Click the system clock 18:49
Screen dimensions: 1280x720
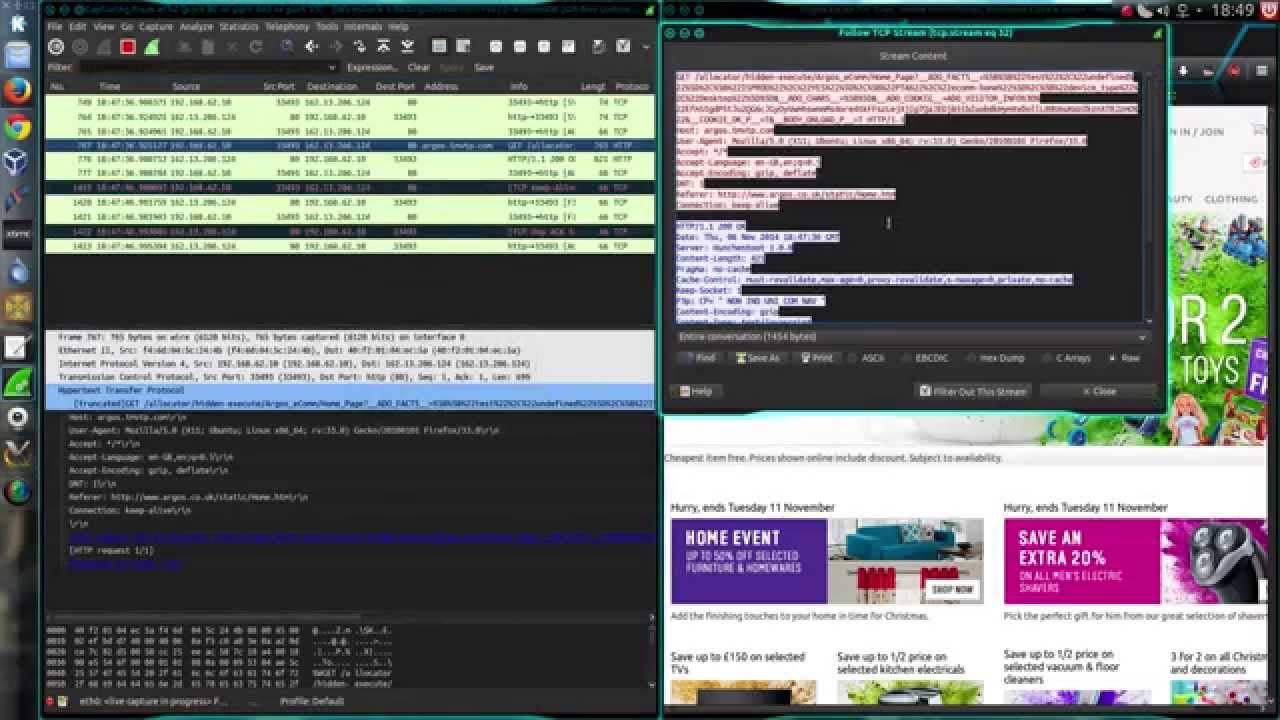point(1232,10)
